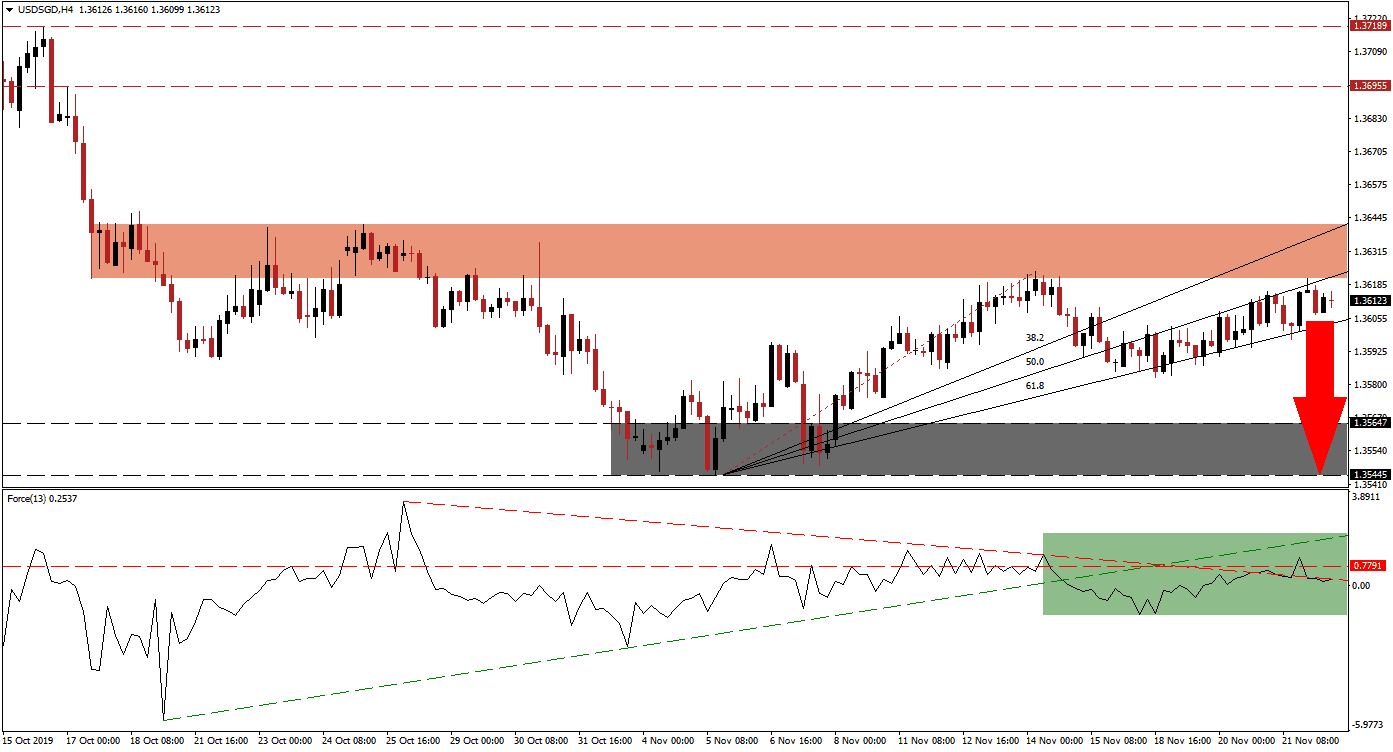Select the 38.2 Fibonacci fan label
This screenshot has width=1393, height=752.
tap(1034, 338)
